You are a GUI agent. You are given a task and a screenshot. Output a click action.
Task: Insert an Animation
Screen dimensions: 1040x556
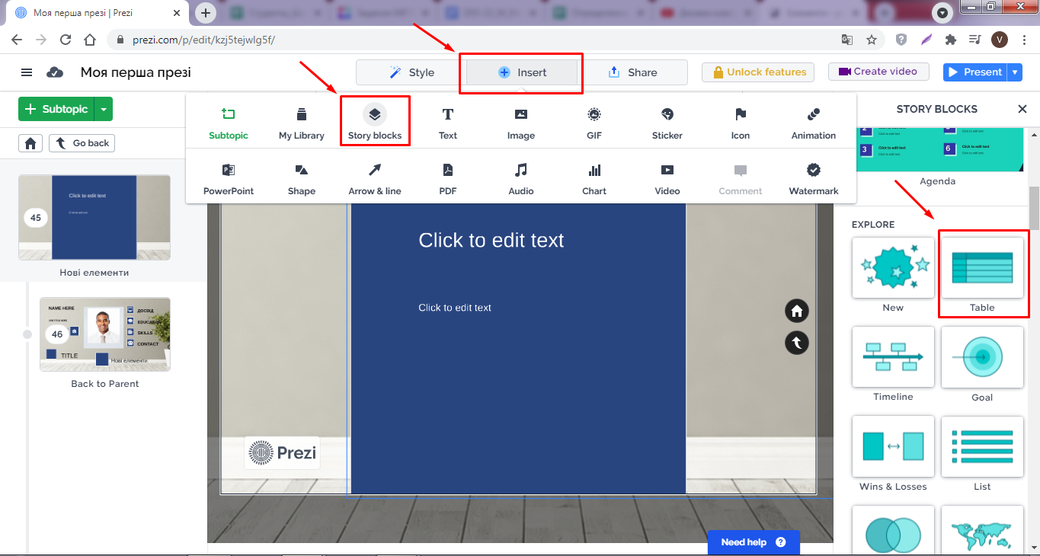[x=813, y=124]
